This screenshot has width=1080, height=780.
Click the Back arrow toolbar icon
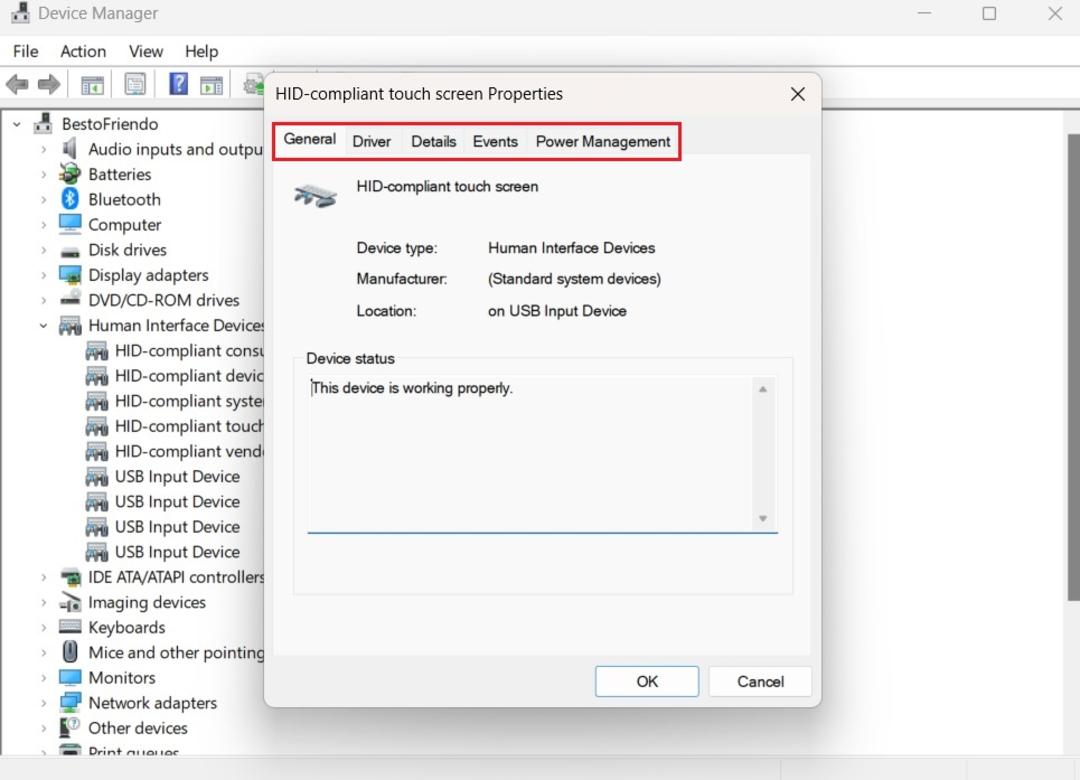[x=17, y=85]
